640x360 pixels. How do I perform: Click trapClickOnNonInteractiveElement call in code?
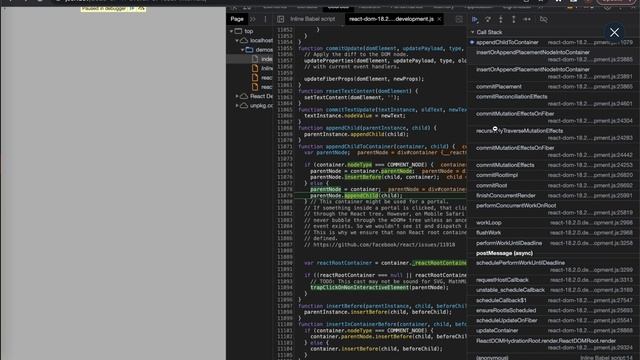(x=359, y=287)
